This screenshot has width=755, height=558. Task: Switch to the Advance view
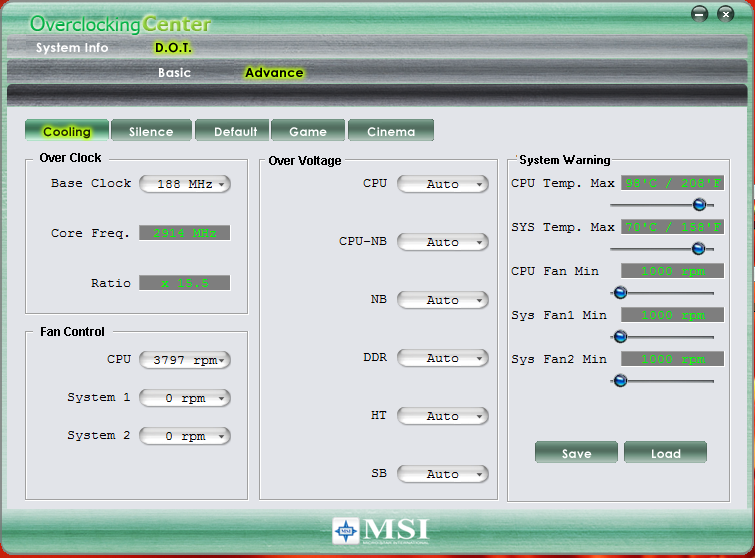click(274, 73)
